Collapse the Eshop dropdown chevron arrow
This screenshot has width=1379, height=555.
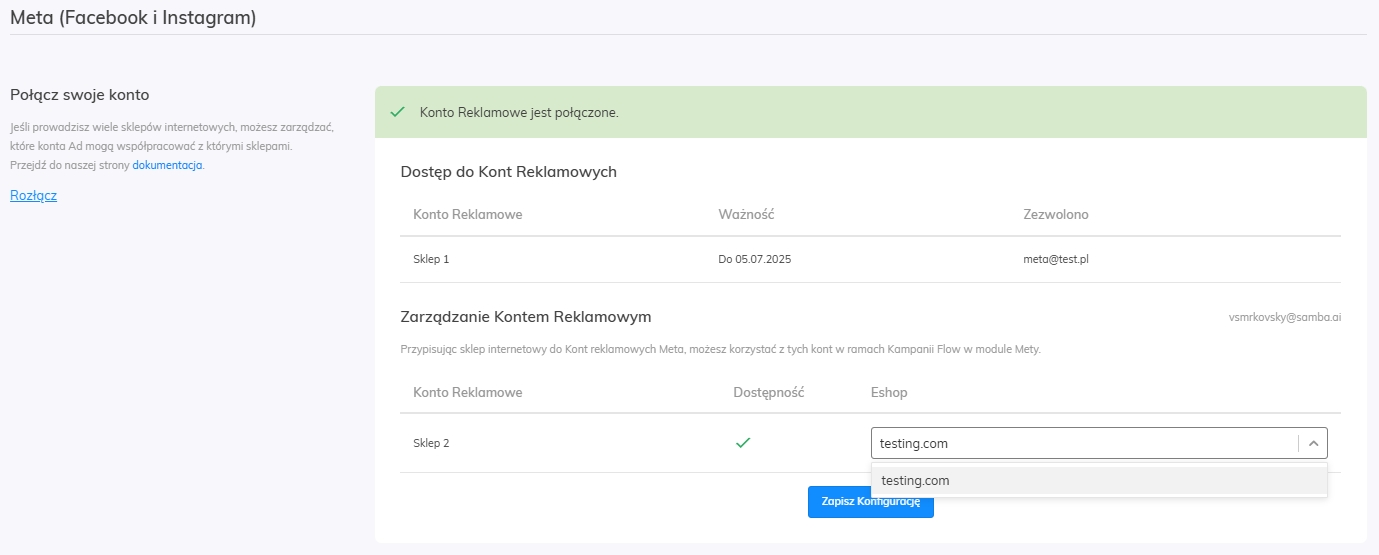pyautogui.click(x=1313, y=443)
